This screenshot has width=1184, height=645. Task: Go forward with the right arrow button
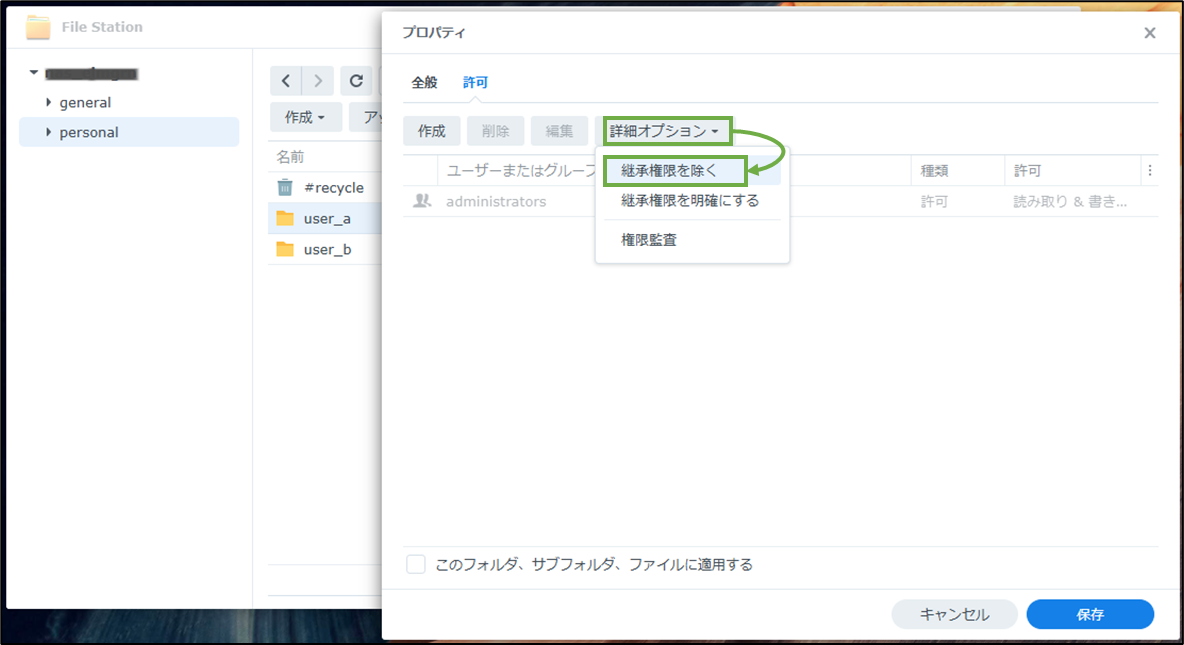(318, 81)
